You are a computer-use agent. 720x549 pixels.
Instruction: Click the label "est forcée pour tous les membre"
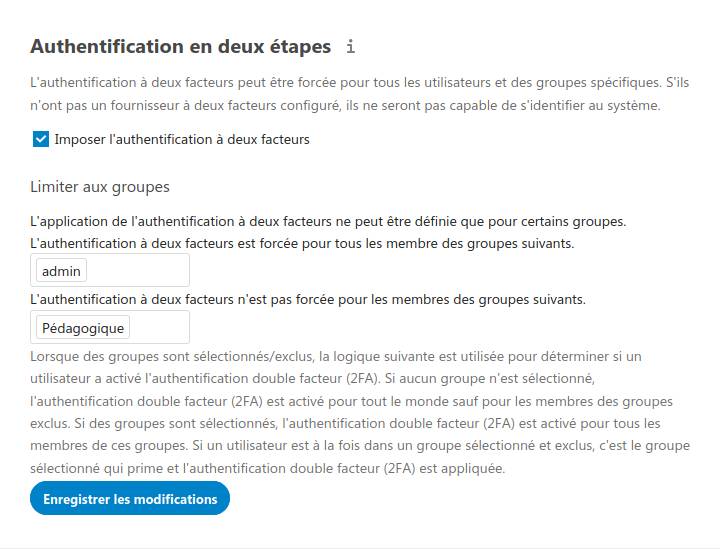302,243
